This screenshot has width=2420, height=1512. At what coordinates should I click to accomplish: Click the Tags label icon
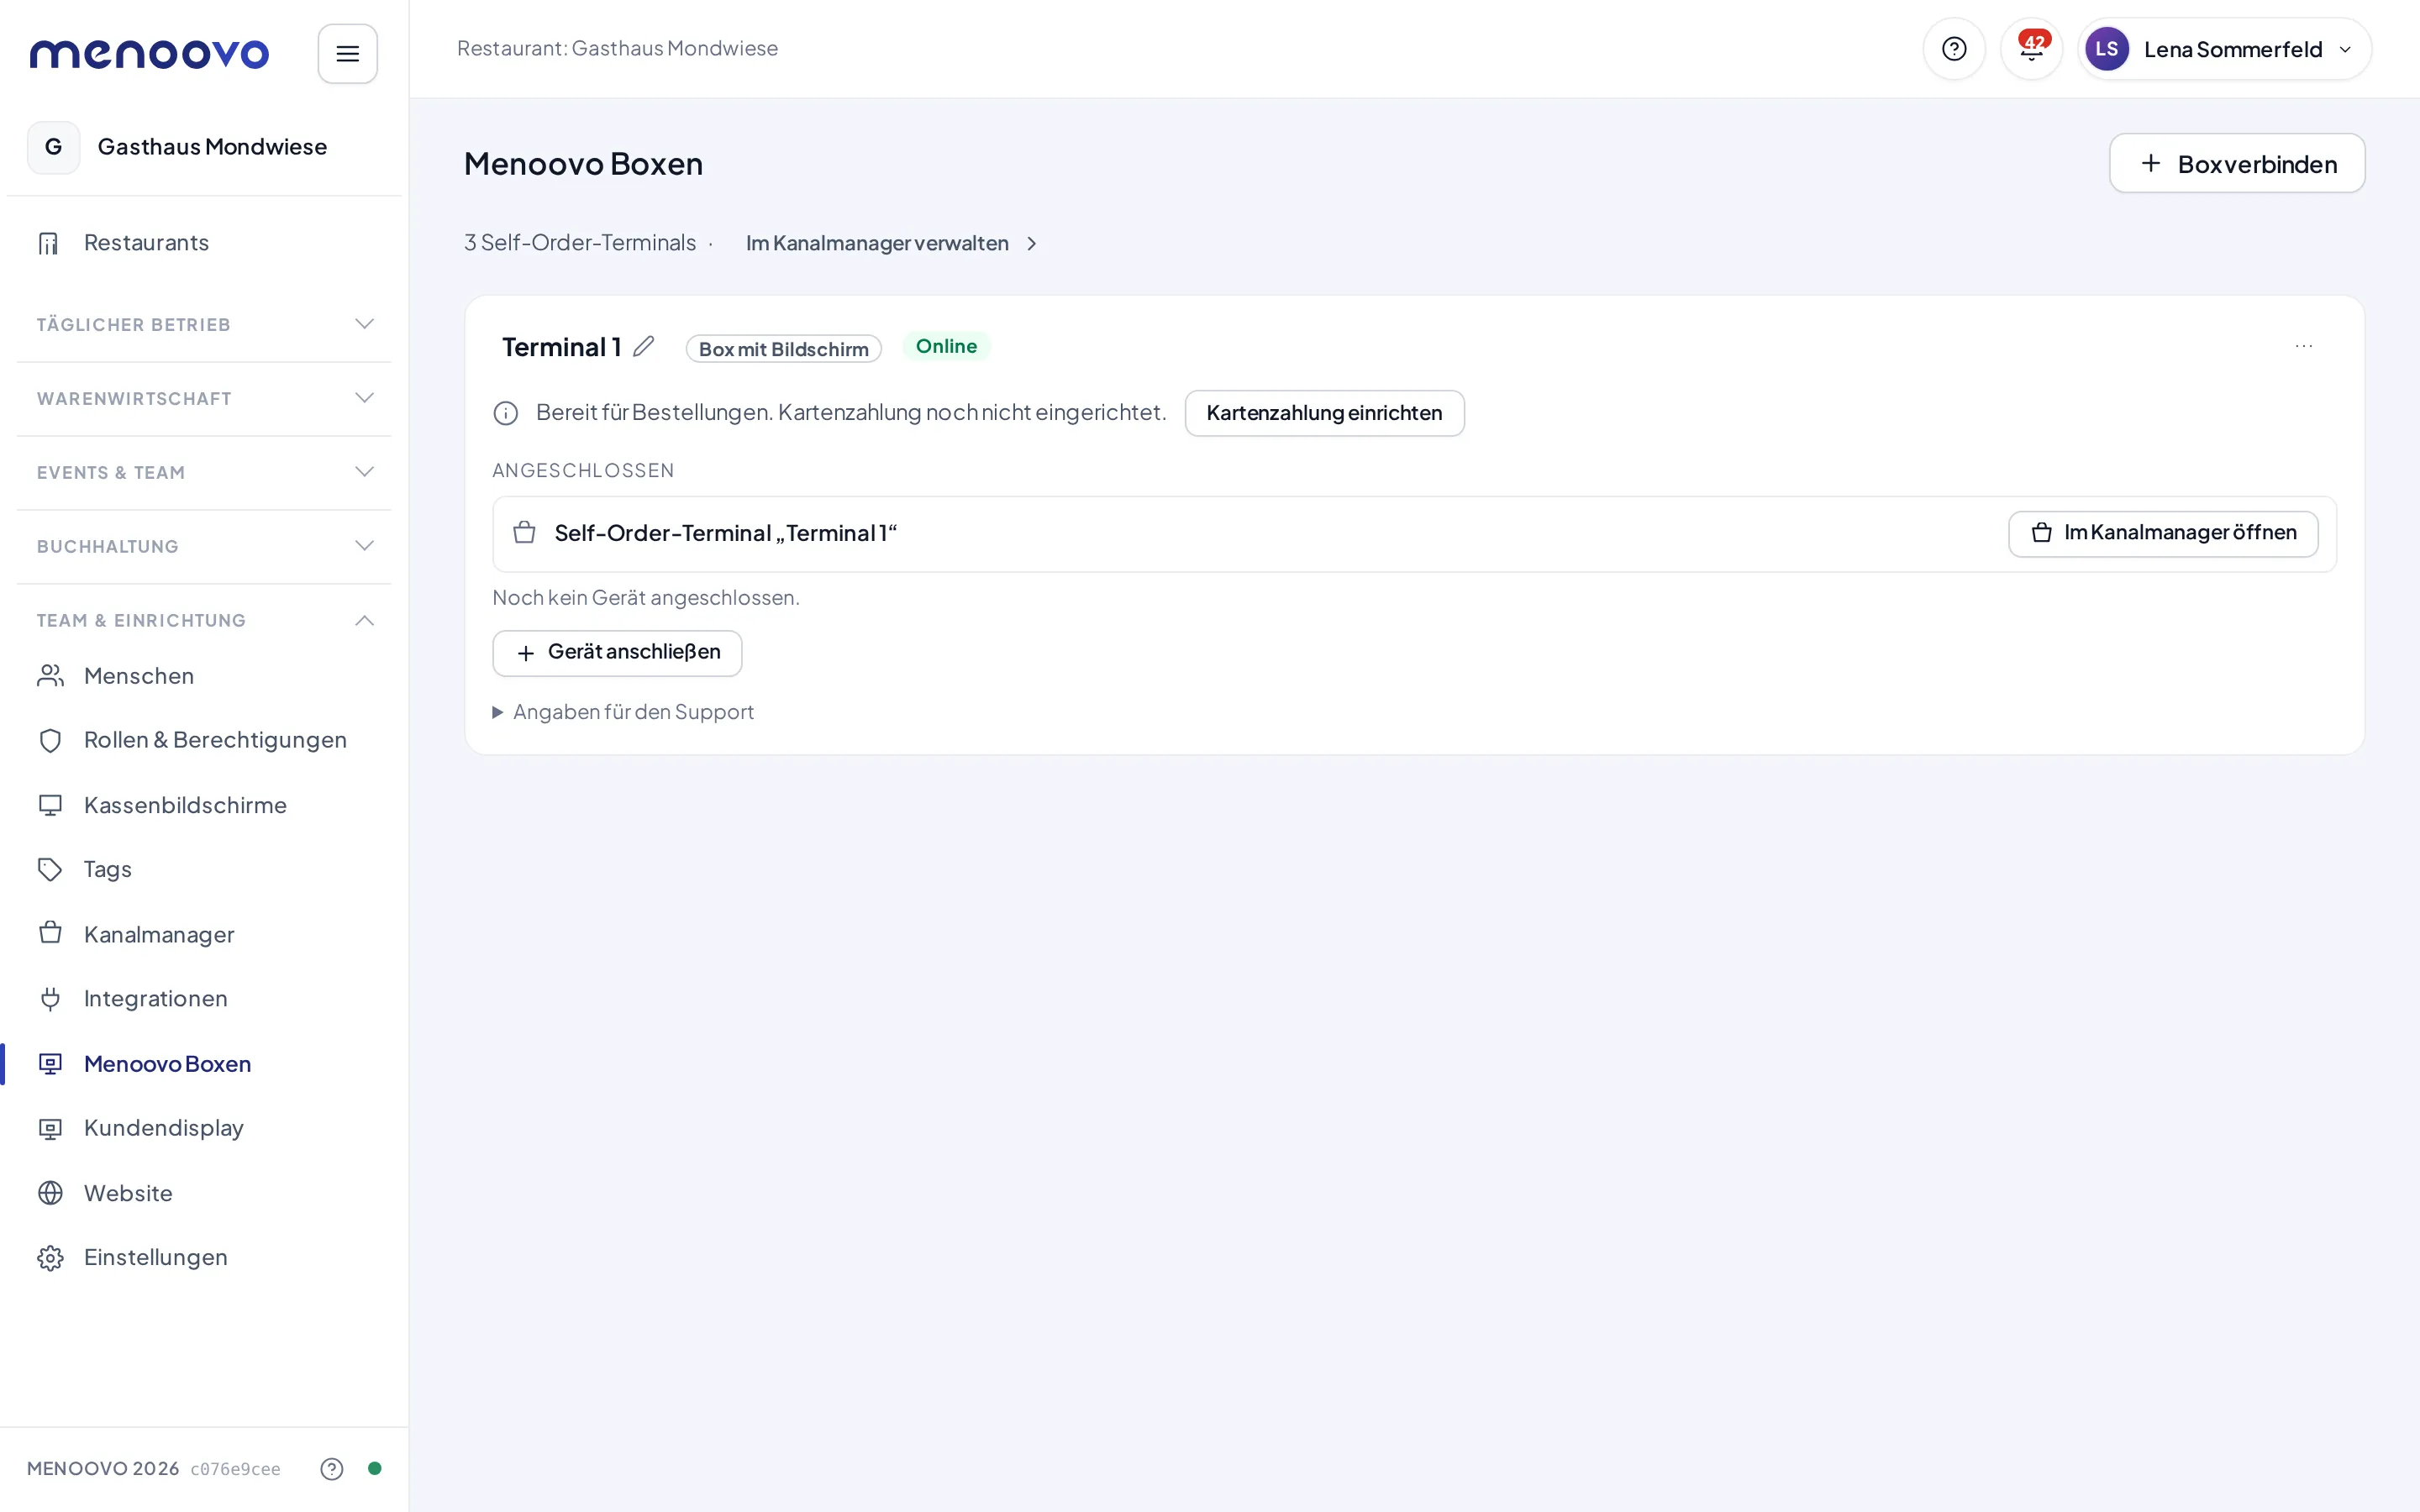(50, 869)
